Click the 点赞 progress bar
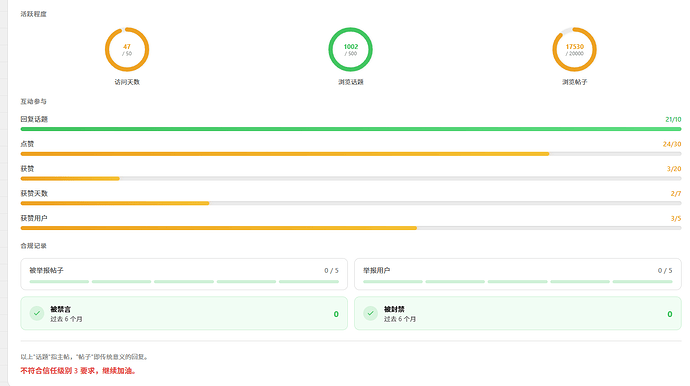 coord(351,154)
